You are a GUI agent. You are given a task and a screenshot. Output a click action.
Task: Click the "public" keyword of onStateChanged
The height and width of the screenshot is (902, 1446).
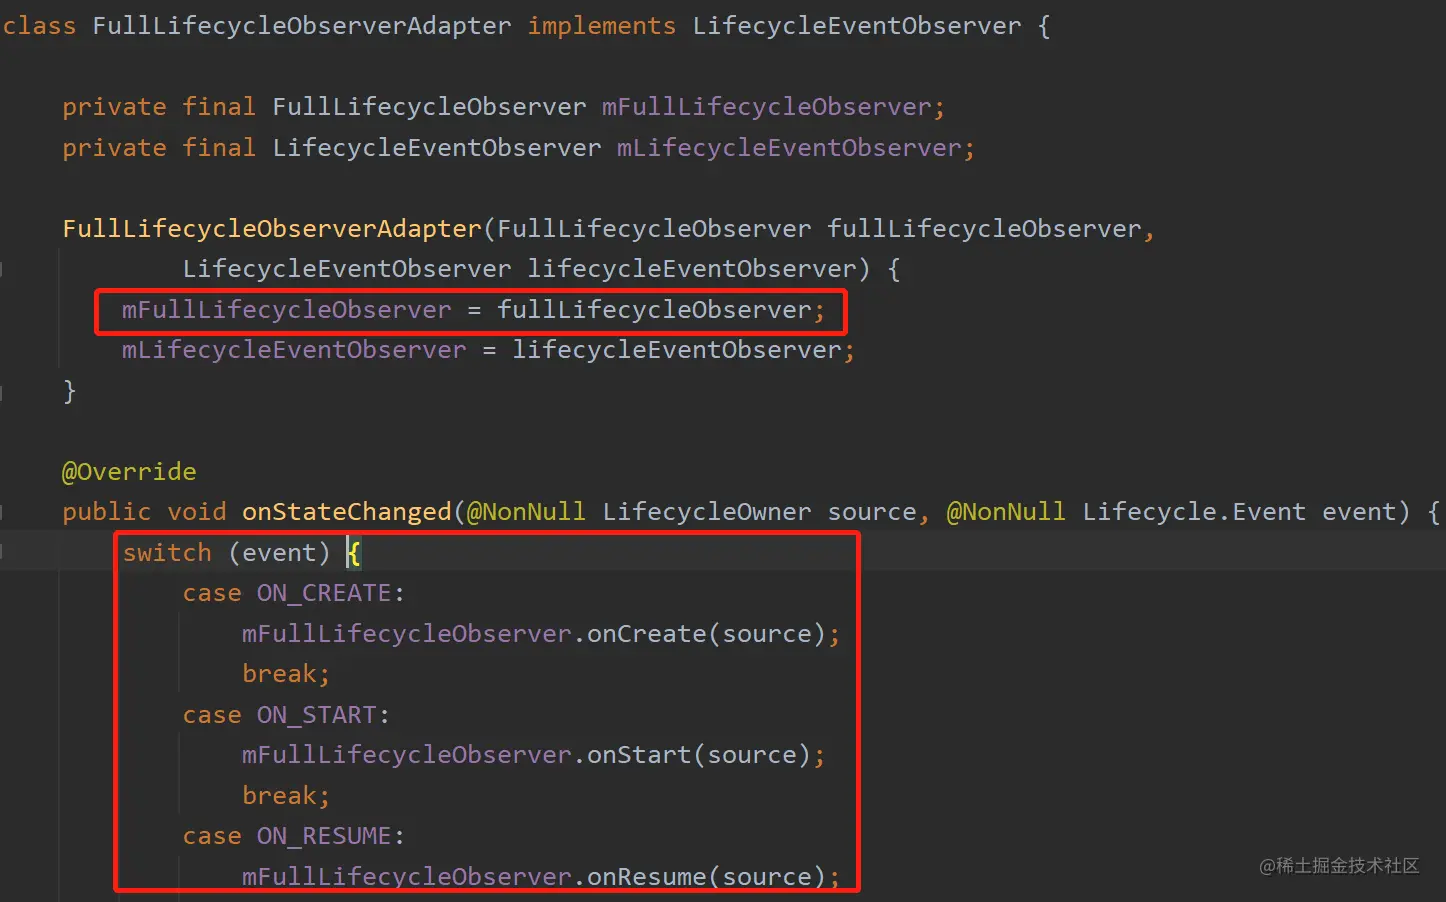pos(107,512)
